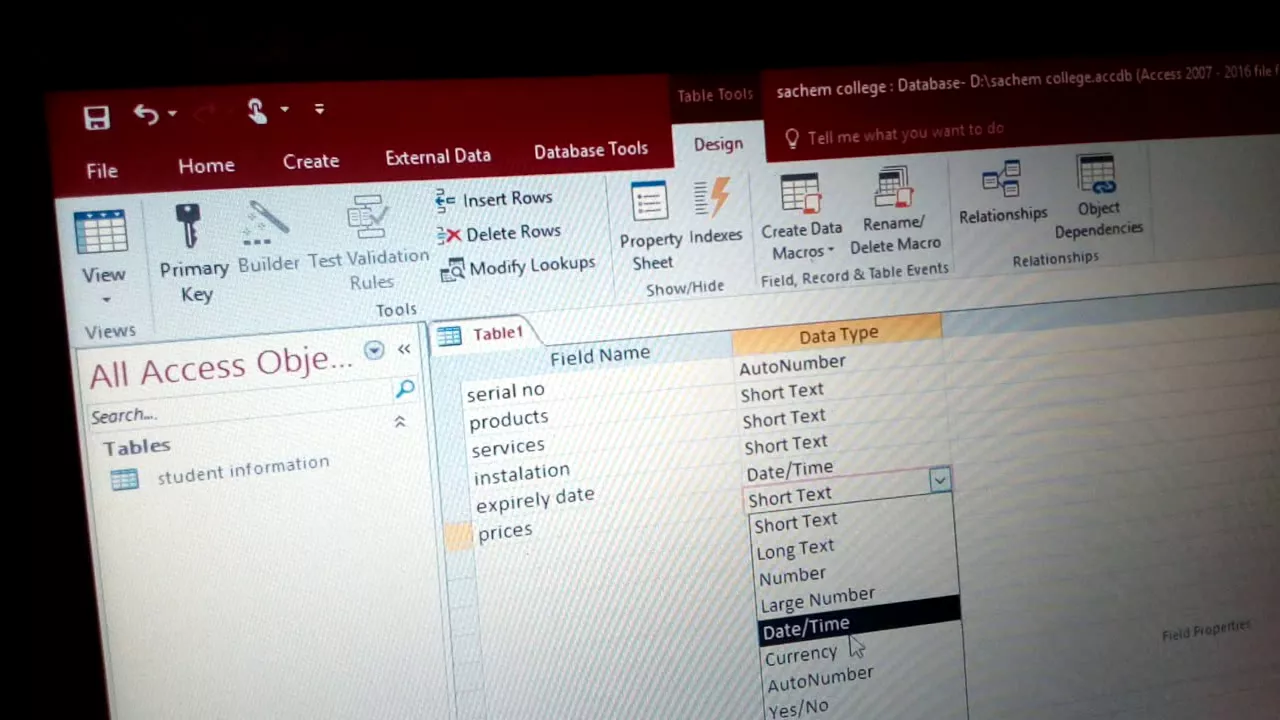Open the External Data tab

(437, 156)
